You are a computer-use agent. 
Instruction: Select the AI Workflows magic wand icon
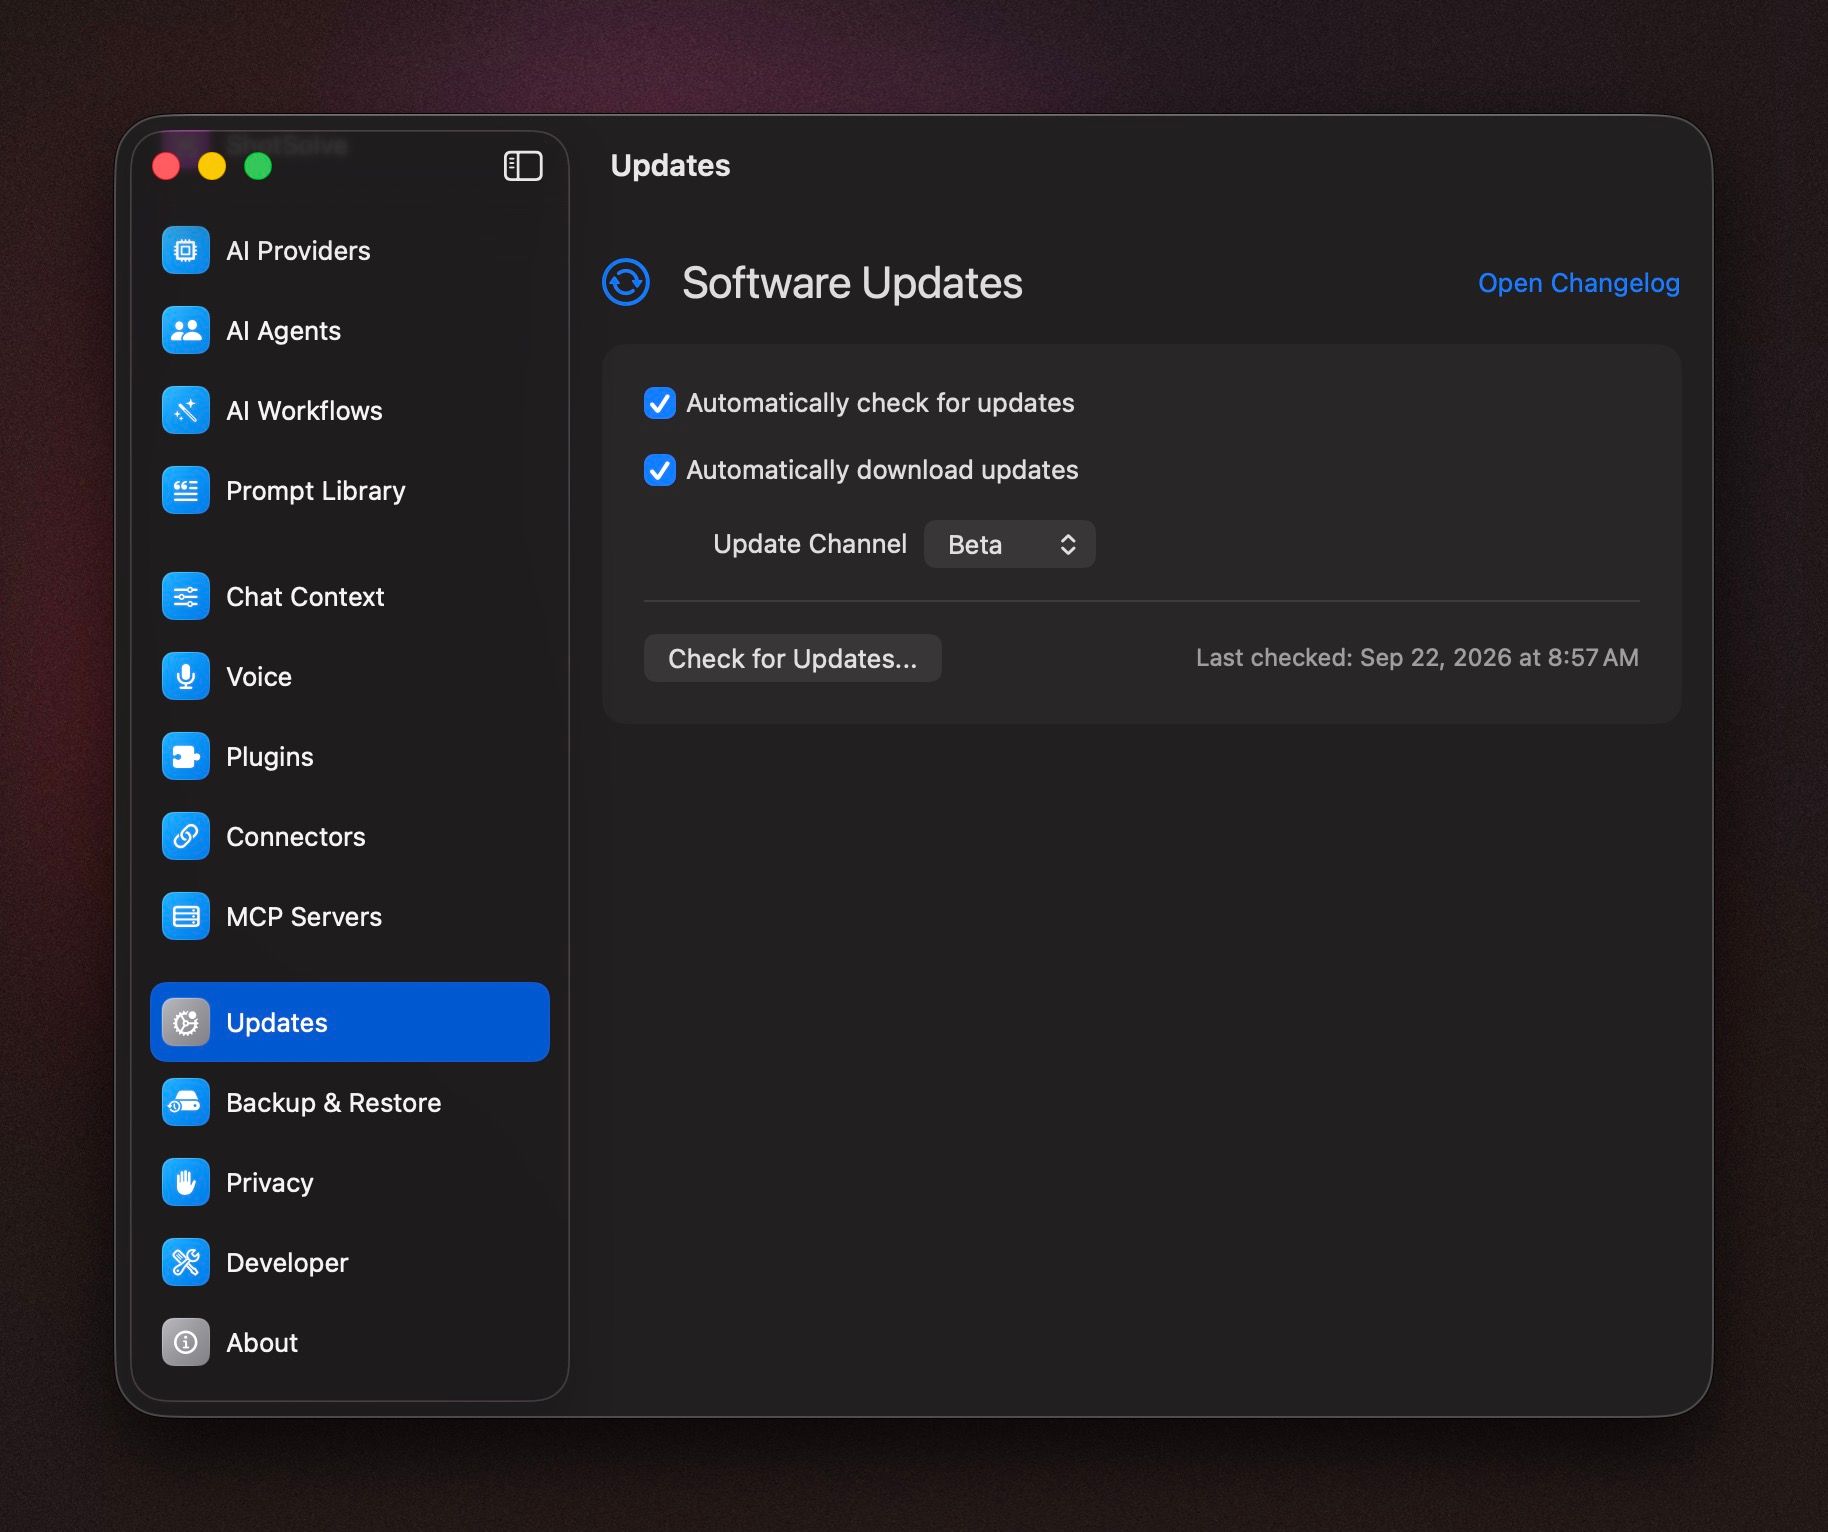coord(186,410)
